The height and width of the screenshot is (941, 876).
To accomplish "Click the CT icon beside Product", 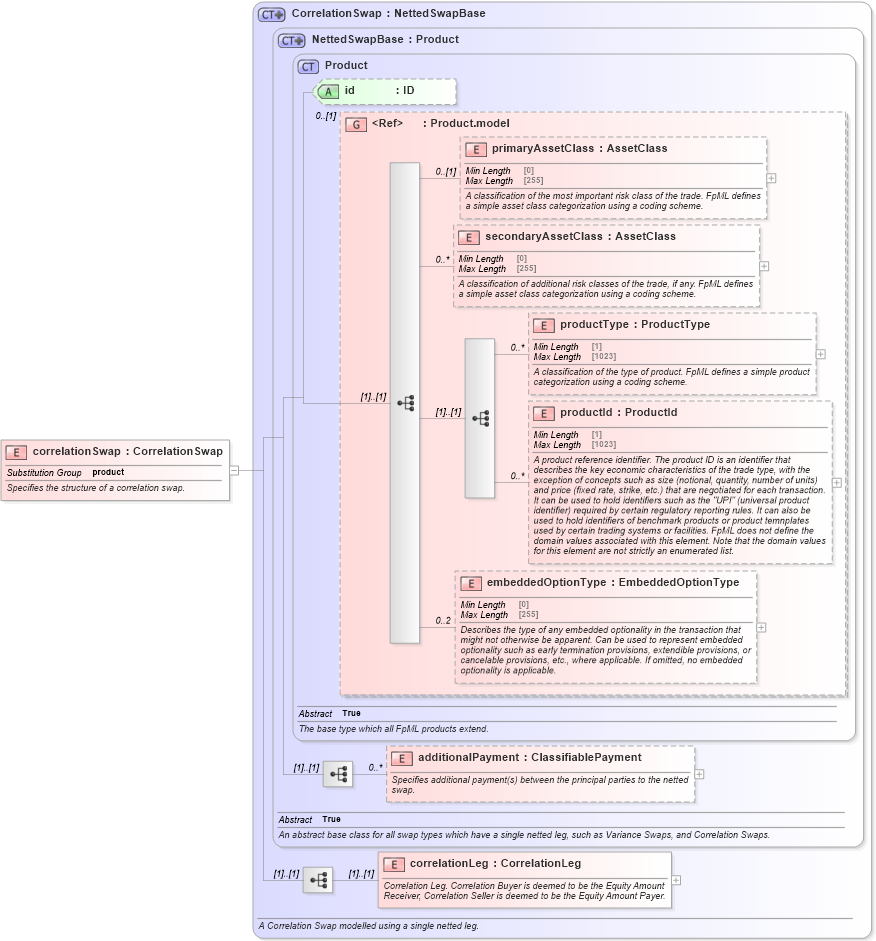I will tap(306, 65).
